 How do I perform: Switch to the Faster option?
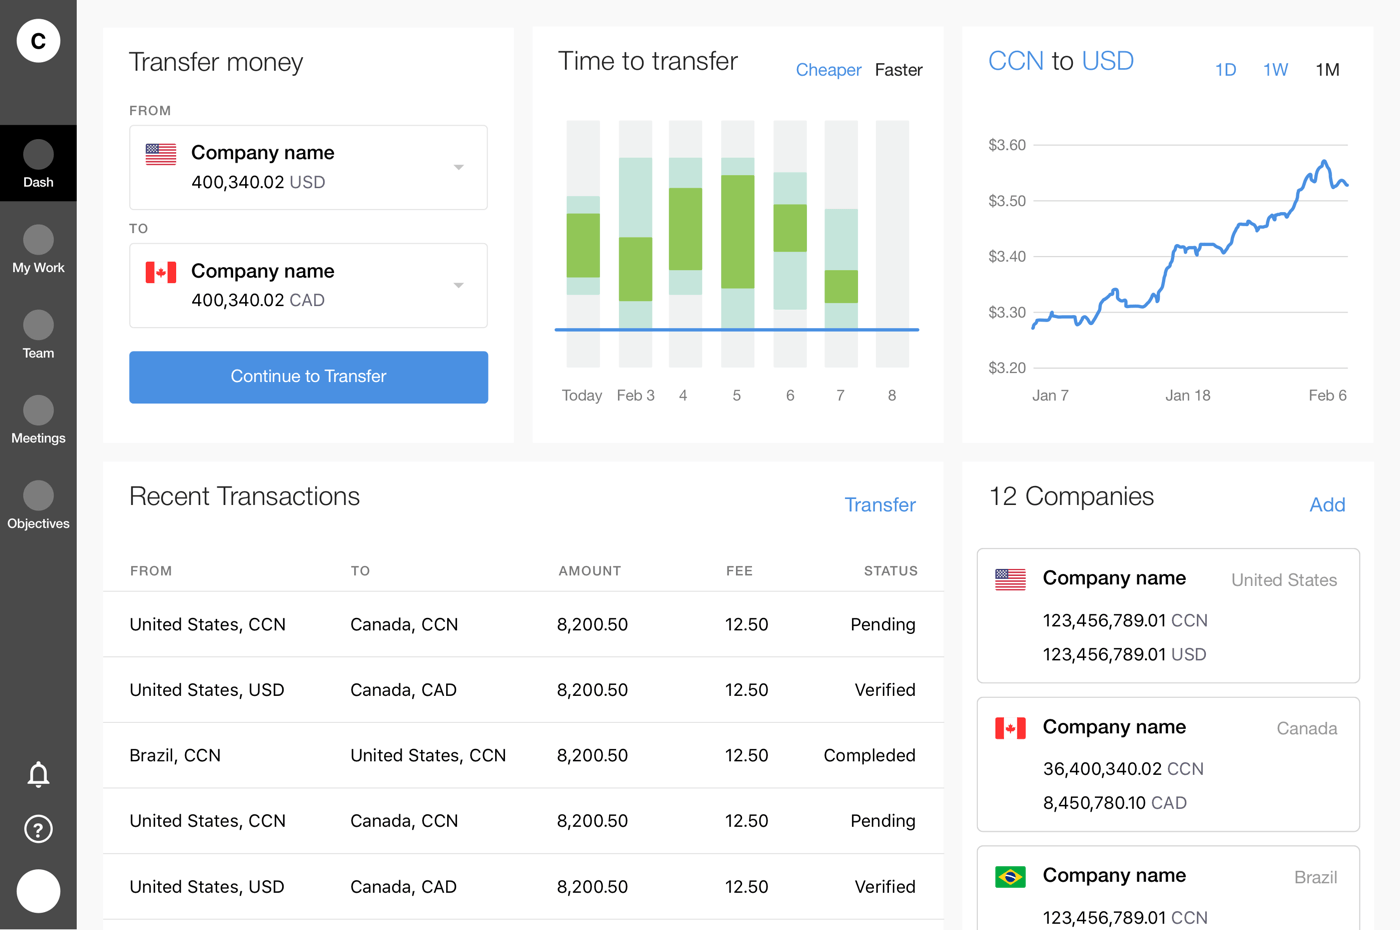(898, 70)
